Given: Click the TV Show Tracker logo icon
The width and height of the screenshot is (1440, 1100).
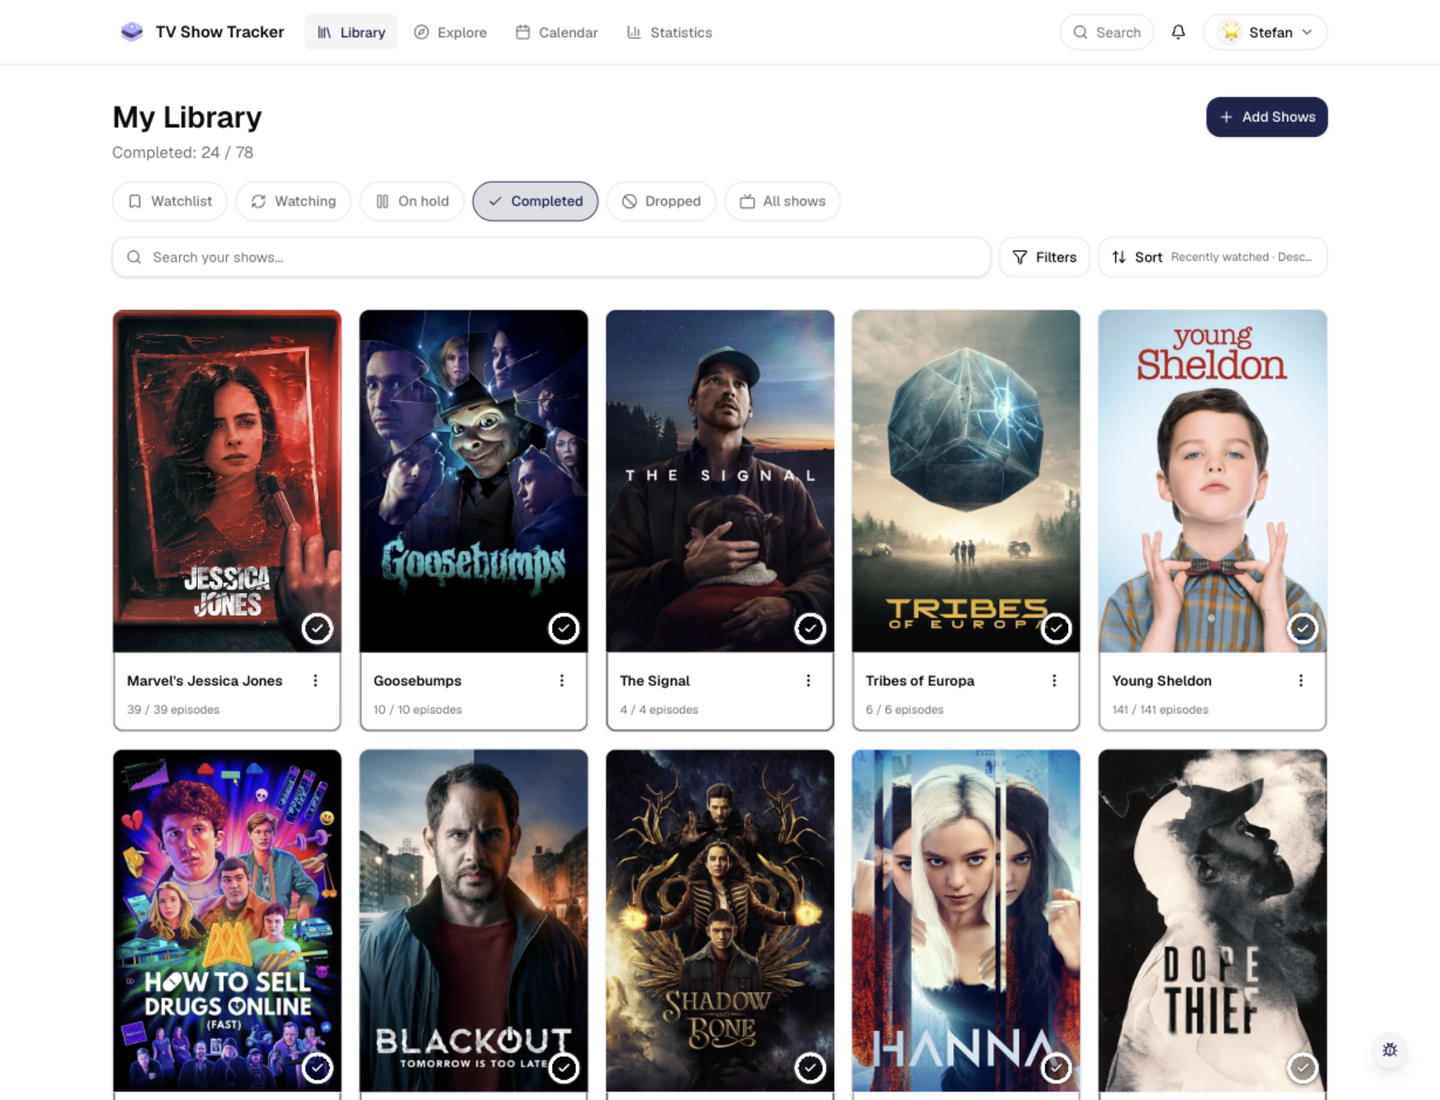Looking at the screenshot, I should (x=132, y=32).
